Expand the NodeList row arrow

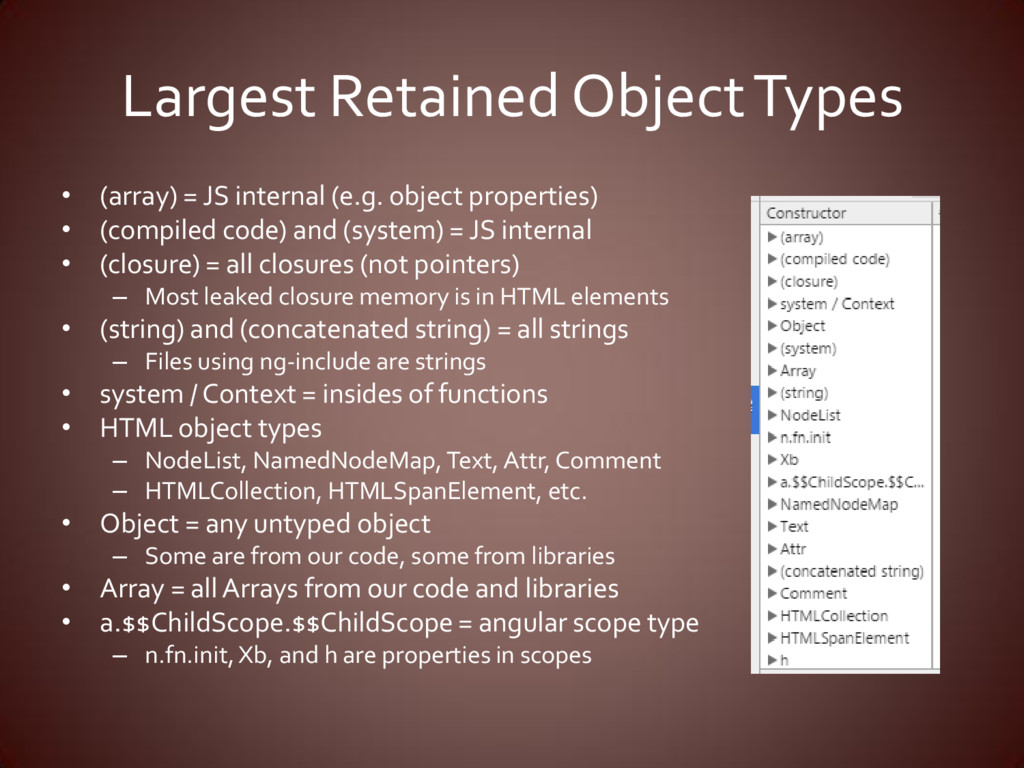pos(772,415)
